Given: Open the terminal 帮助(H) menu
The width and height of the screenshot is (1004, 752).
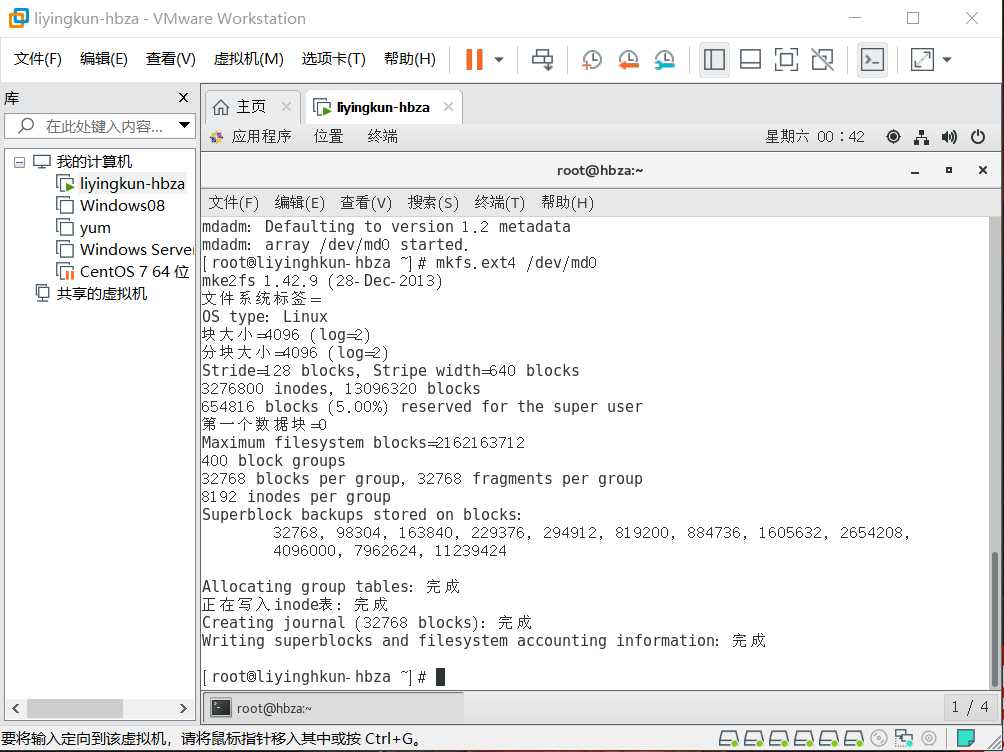Looking at the screenshot, I should pyautogui.click(x=567, y=203).
